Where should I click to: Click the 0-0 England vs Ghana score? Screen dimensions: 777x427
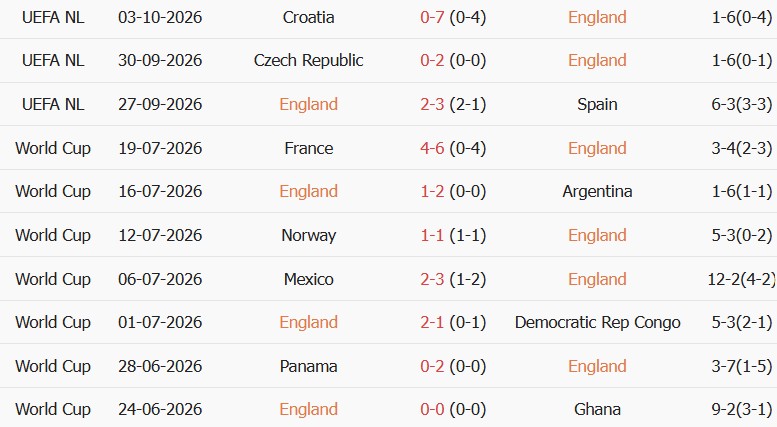432,409
